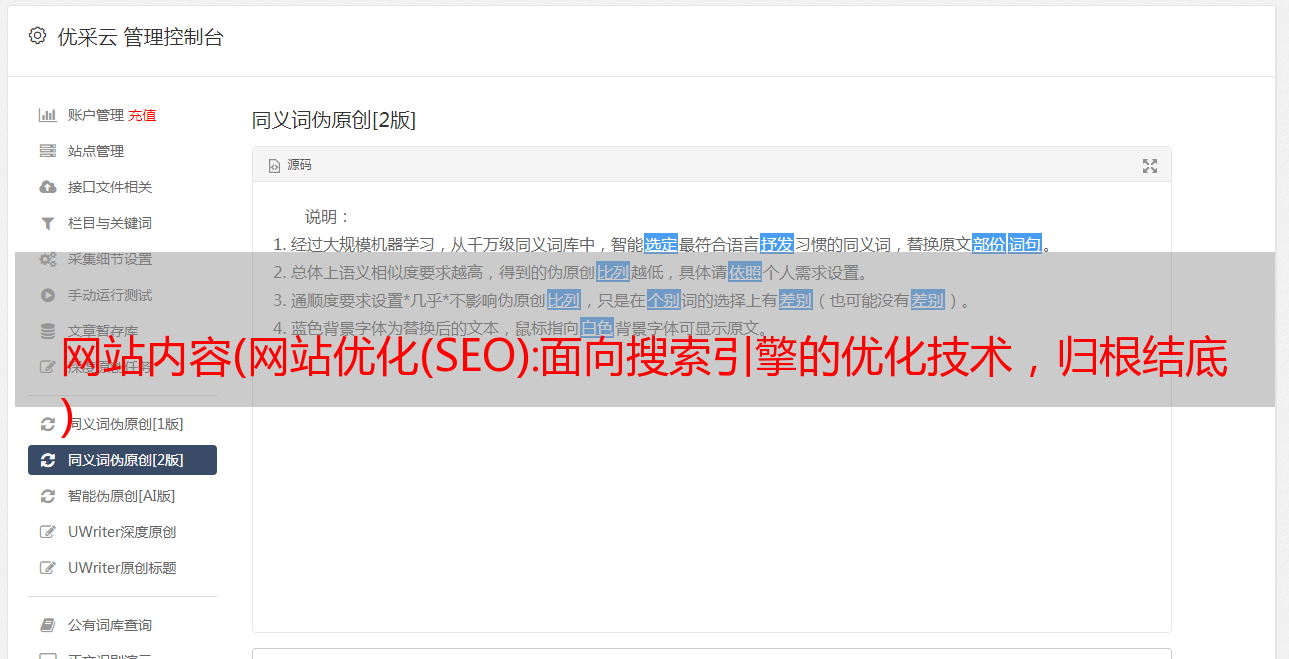The width and height of the screenshot is (1289, 659).
Task: Open the 账户管理 menu item
Action: 96,115
